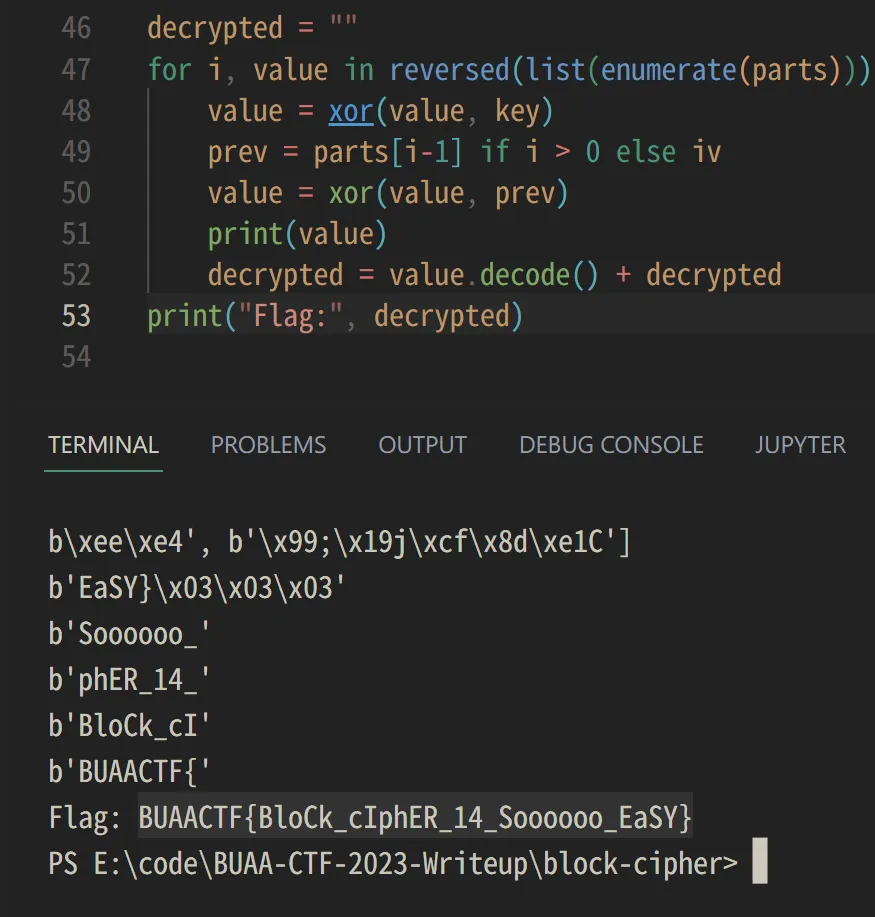
Task: Click the highlighted BUAACTF flag output text
Action: tap(415, 819)
